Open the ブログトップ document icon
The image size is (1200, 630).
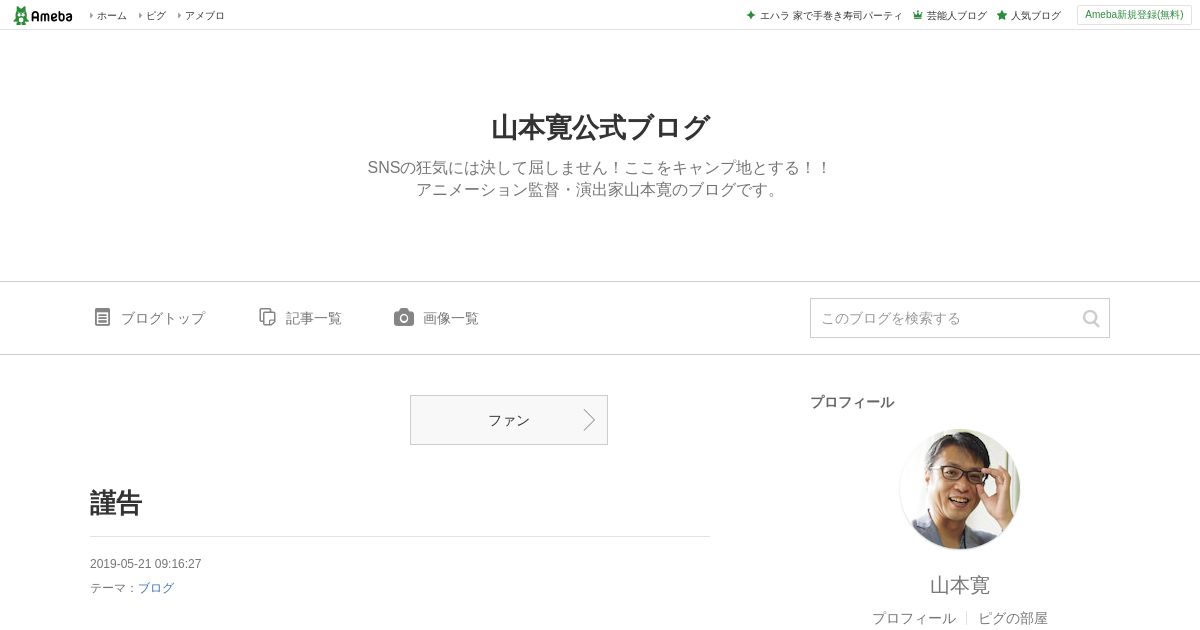tap(102, 317)
